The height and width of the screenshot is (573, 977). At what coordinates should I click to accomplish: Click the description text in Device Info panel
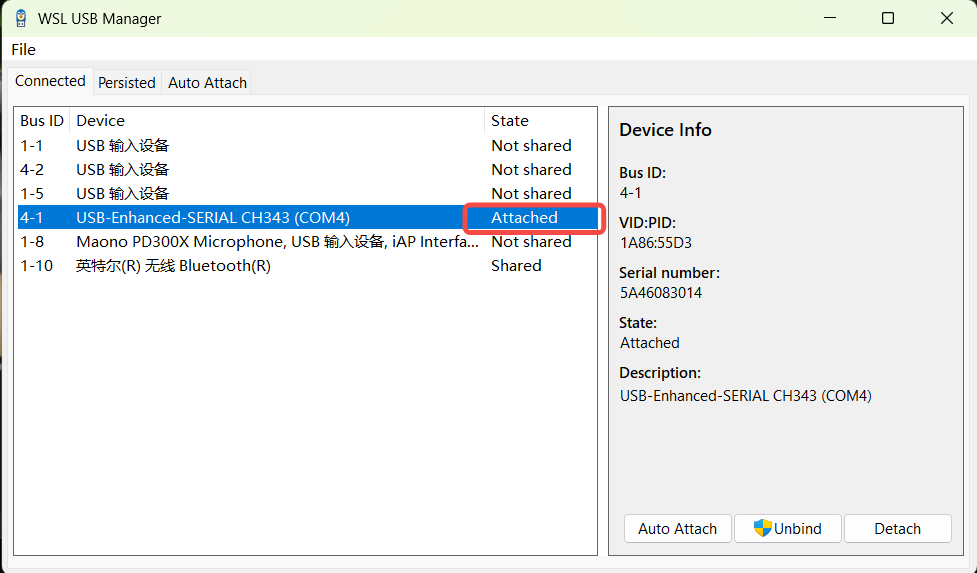coord(745,395)
